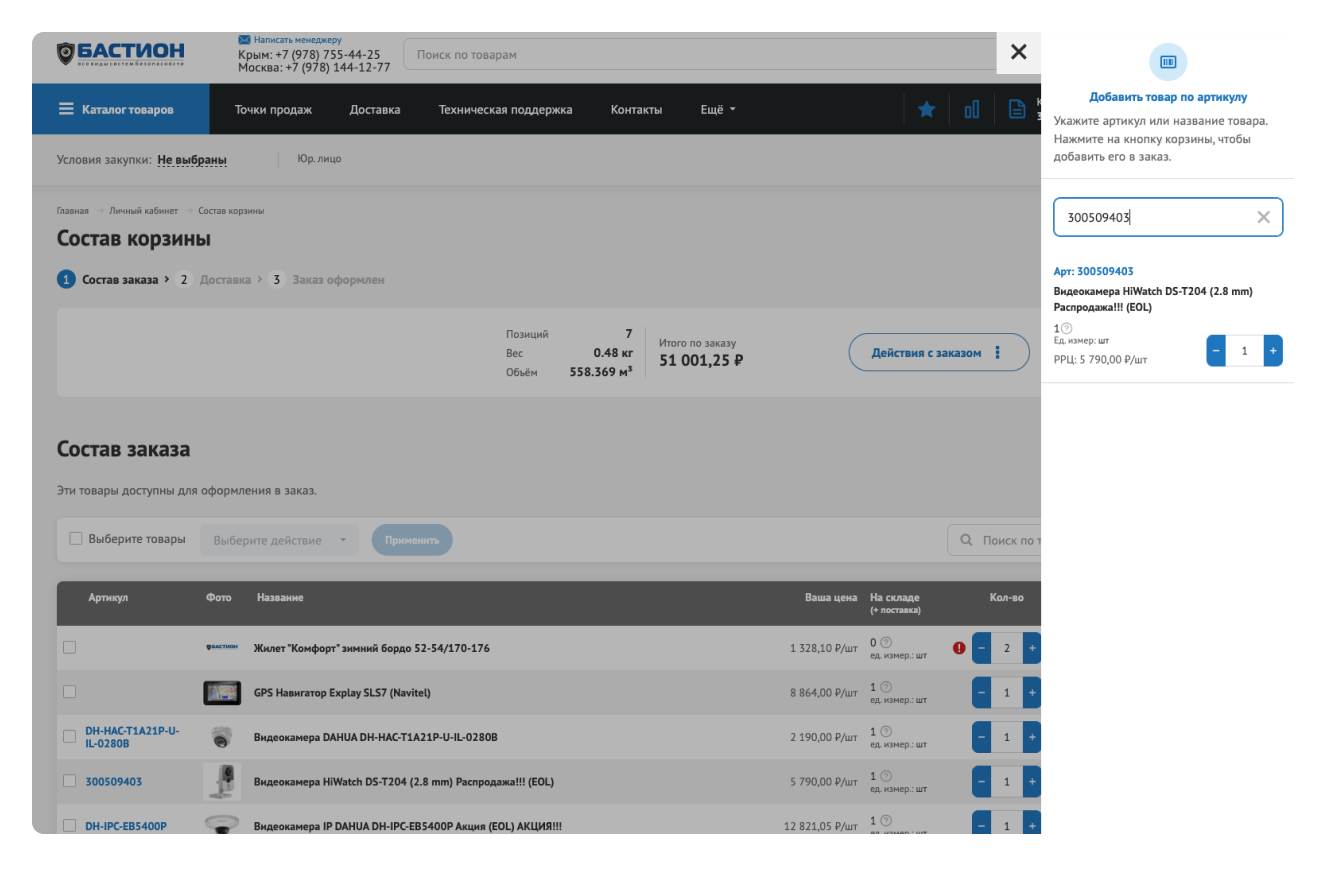The width and height of the screenshot is (1332, 878).
Task: Increase quantity of HiWatch camera in side panel
Action: coord(1272,351)
